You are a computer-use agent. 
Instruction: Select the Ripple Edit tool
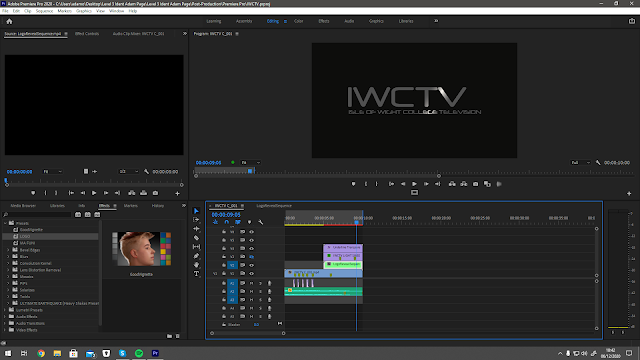(x=196, y=229)
